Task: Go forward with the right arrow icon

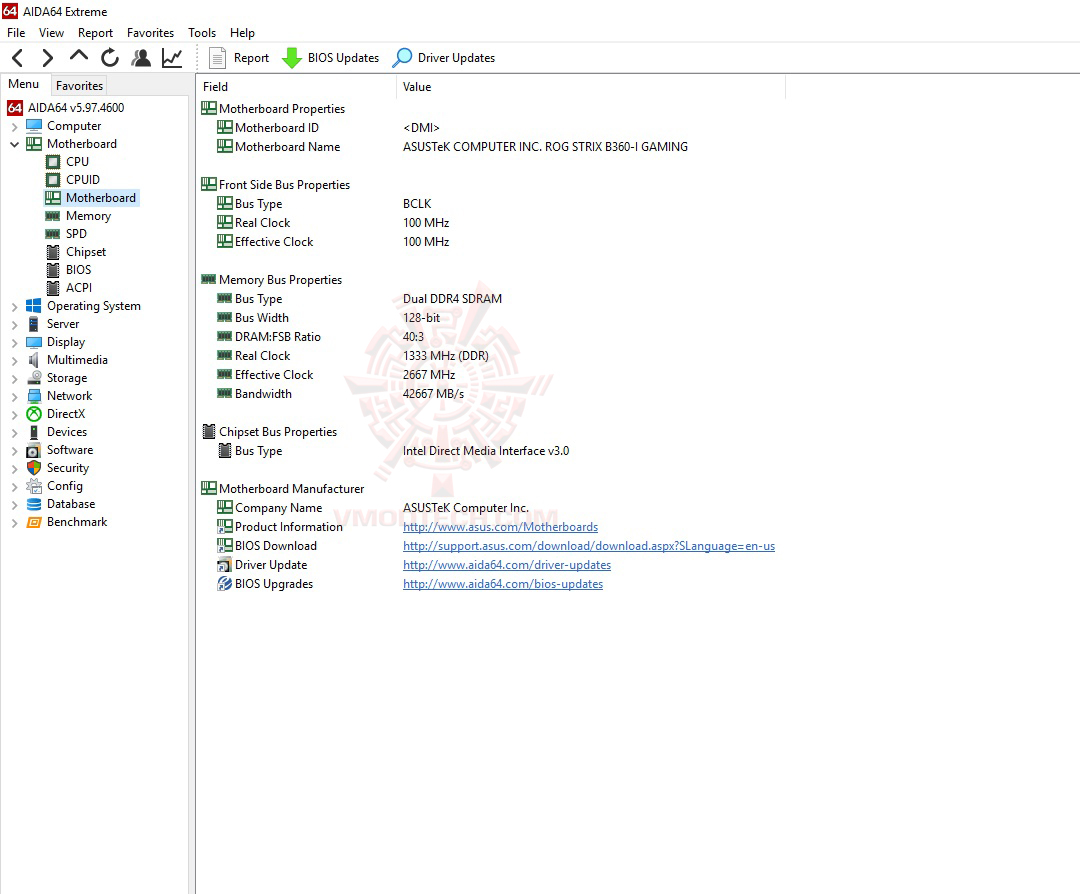Action: [48, 58]
